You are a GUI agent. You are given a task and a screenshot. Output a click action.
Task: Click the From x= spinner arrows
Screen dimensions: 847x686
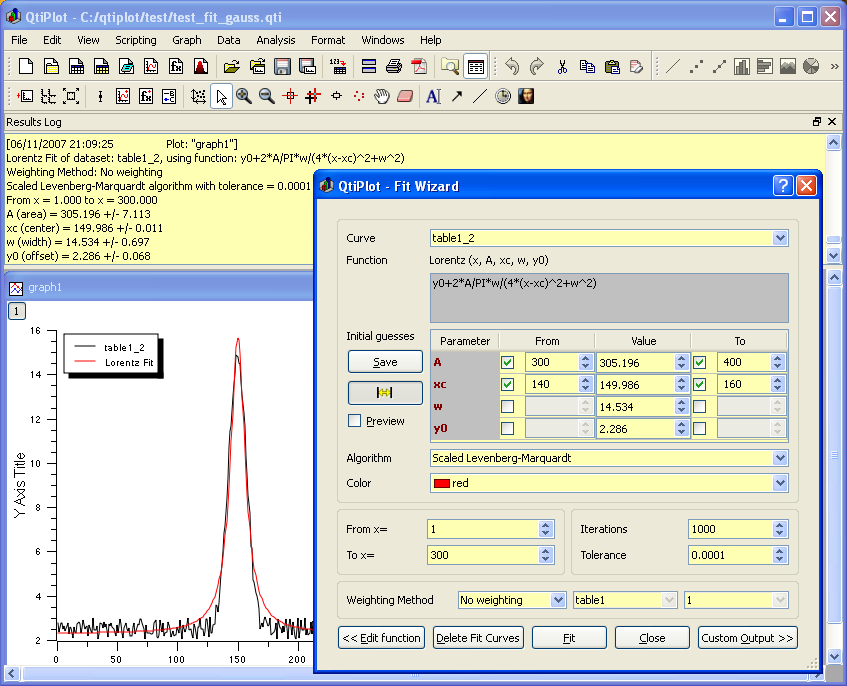(x=546, y=529)
